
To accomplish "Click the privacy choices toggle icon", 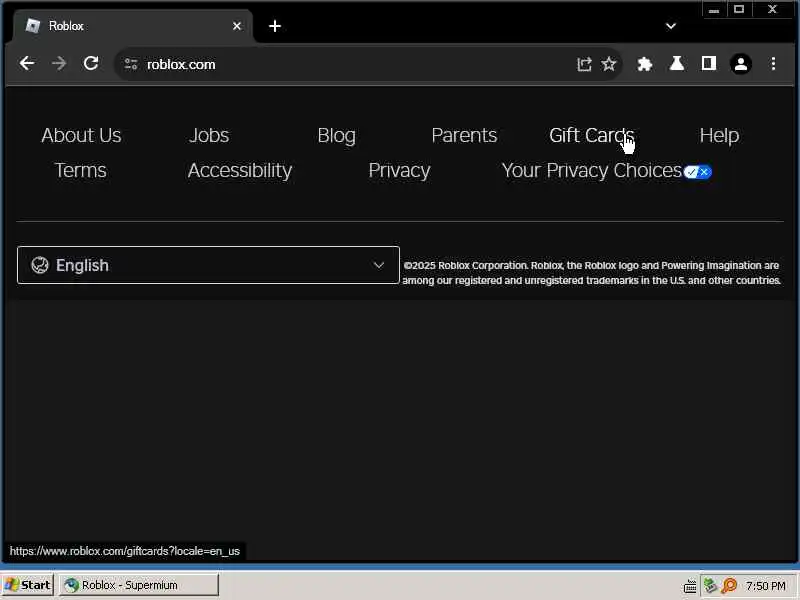I will pos(697,172).
